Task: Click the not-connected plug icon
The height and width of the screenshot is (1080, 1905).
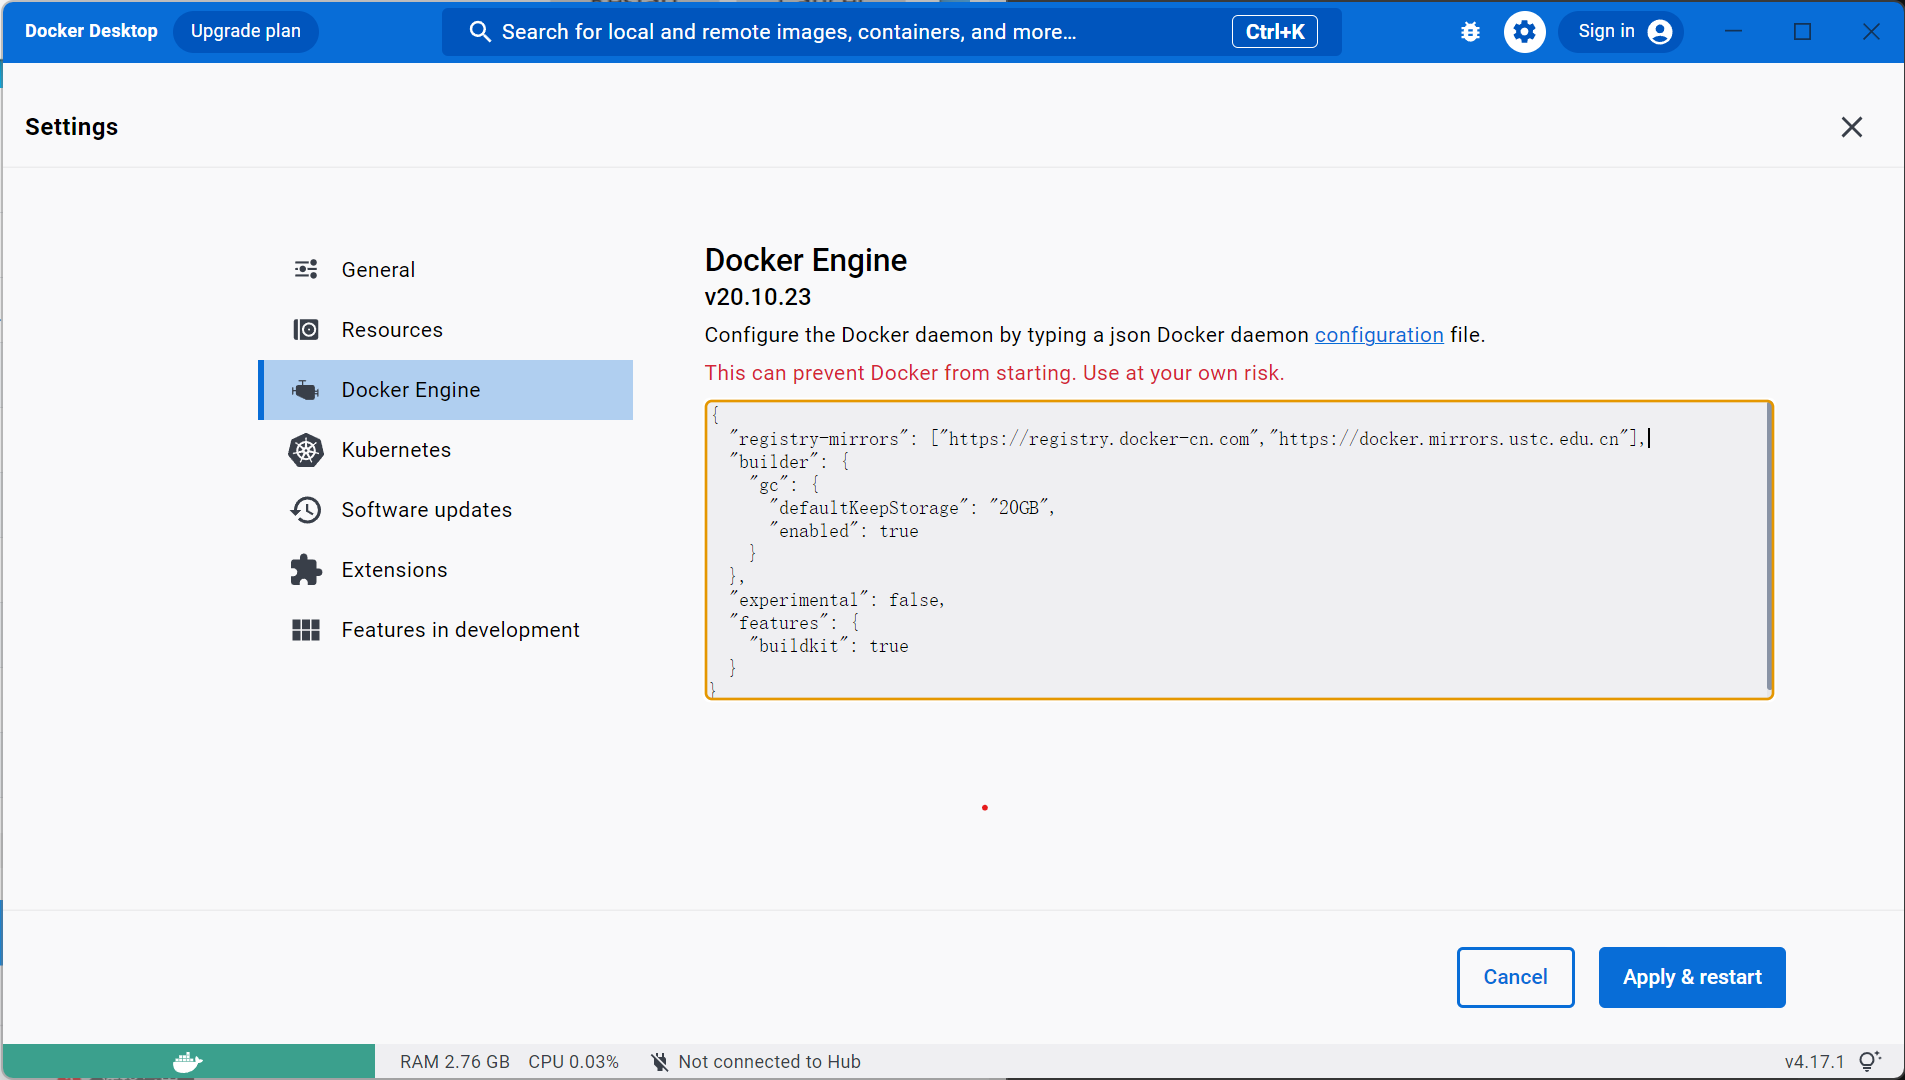Action: (x=660, y=1062)
